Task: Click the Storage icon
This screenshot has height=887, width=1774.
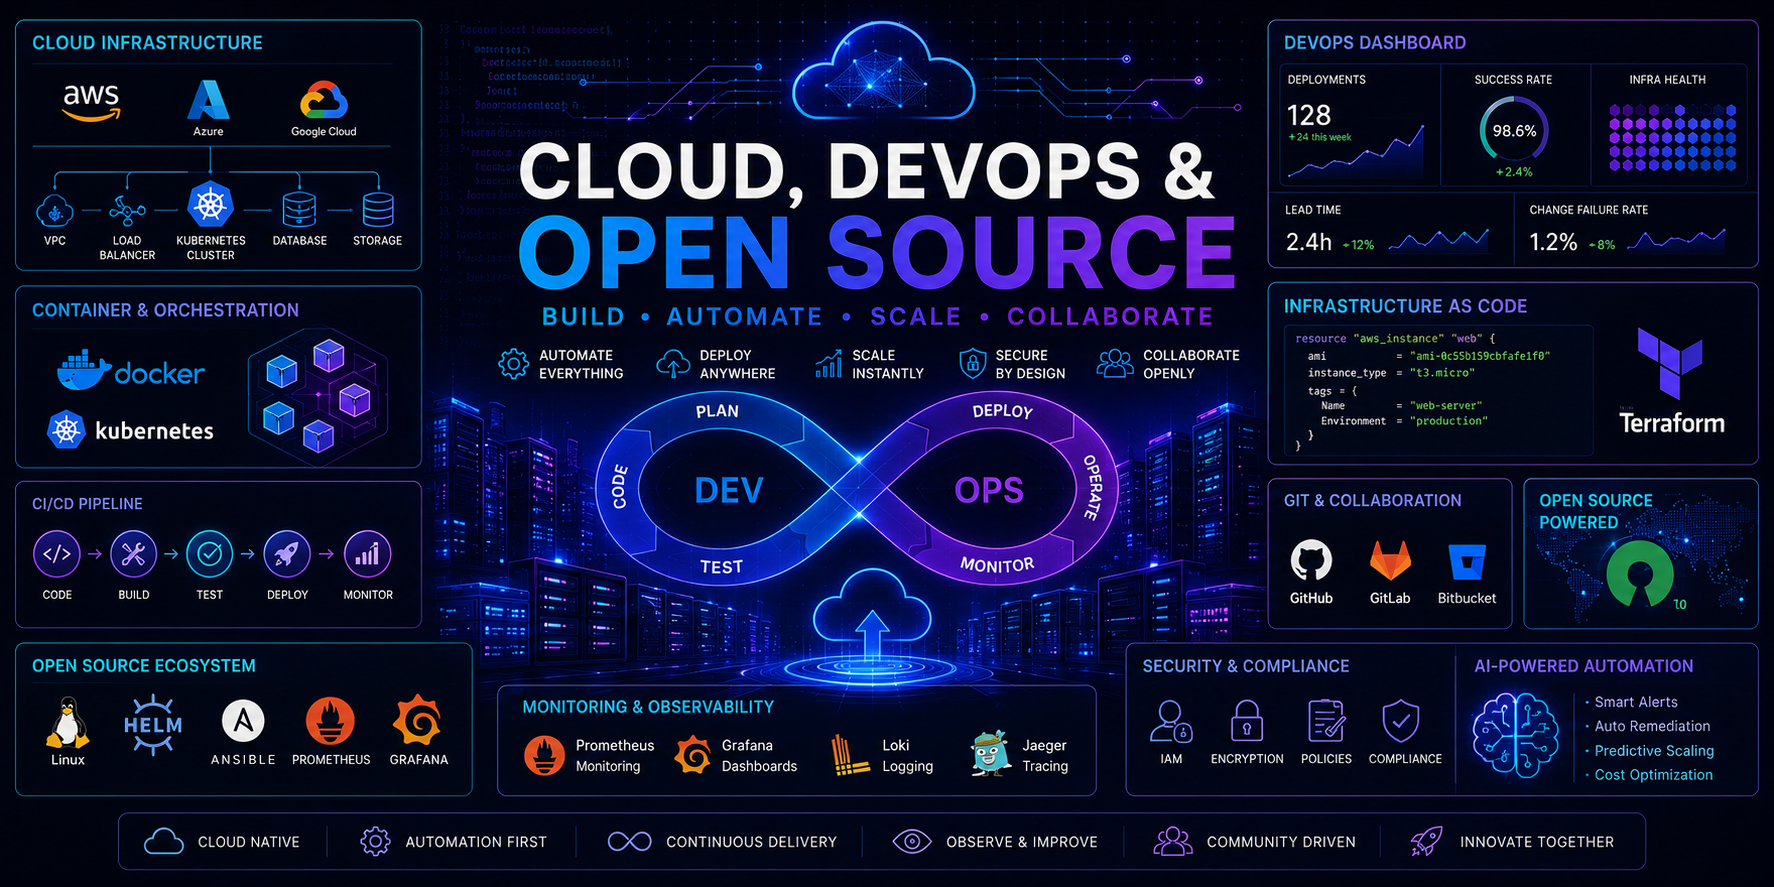Action: [378, 210]
